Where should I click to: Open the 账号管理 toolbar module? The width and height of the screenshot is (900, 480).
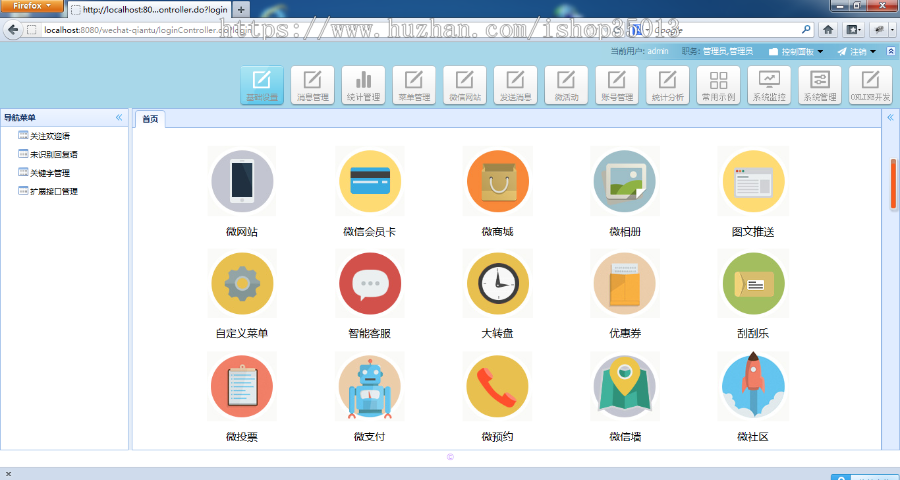[x=617, y=85]
